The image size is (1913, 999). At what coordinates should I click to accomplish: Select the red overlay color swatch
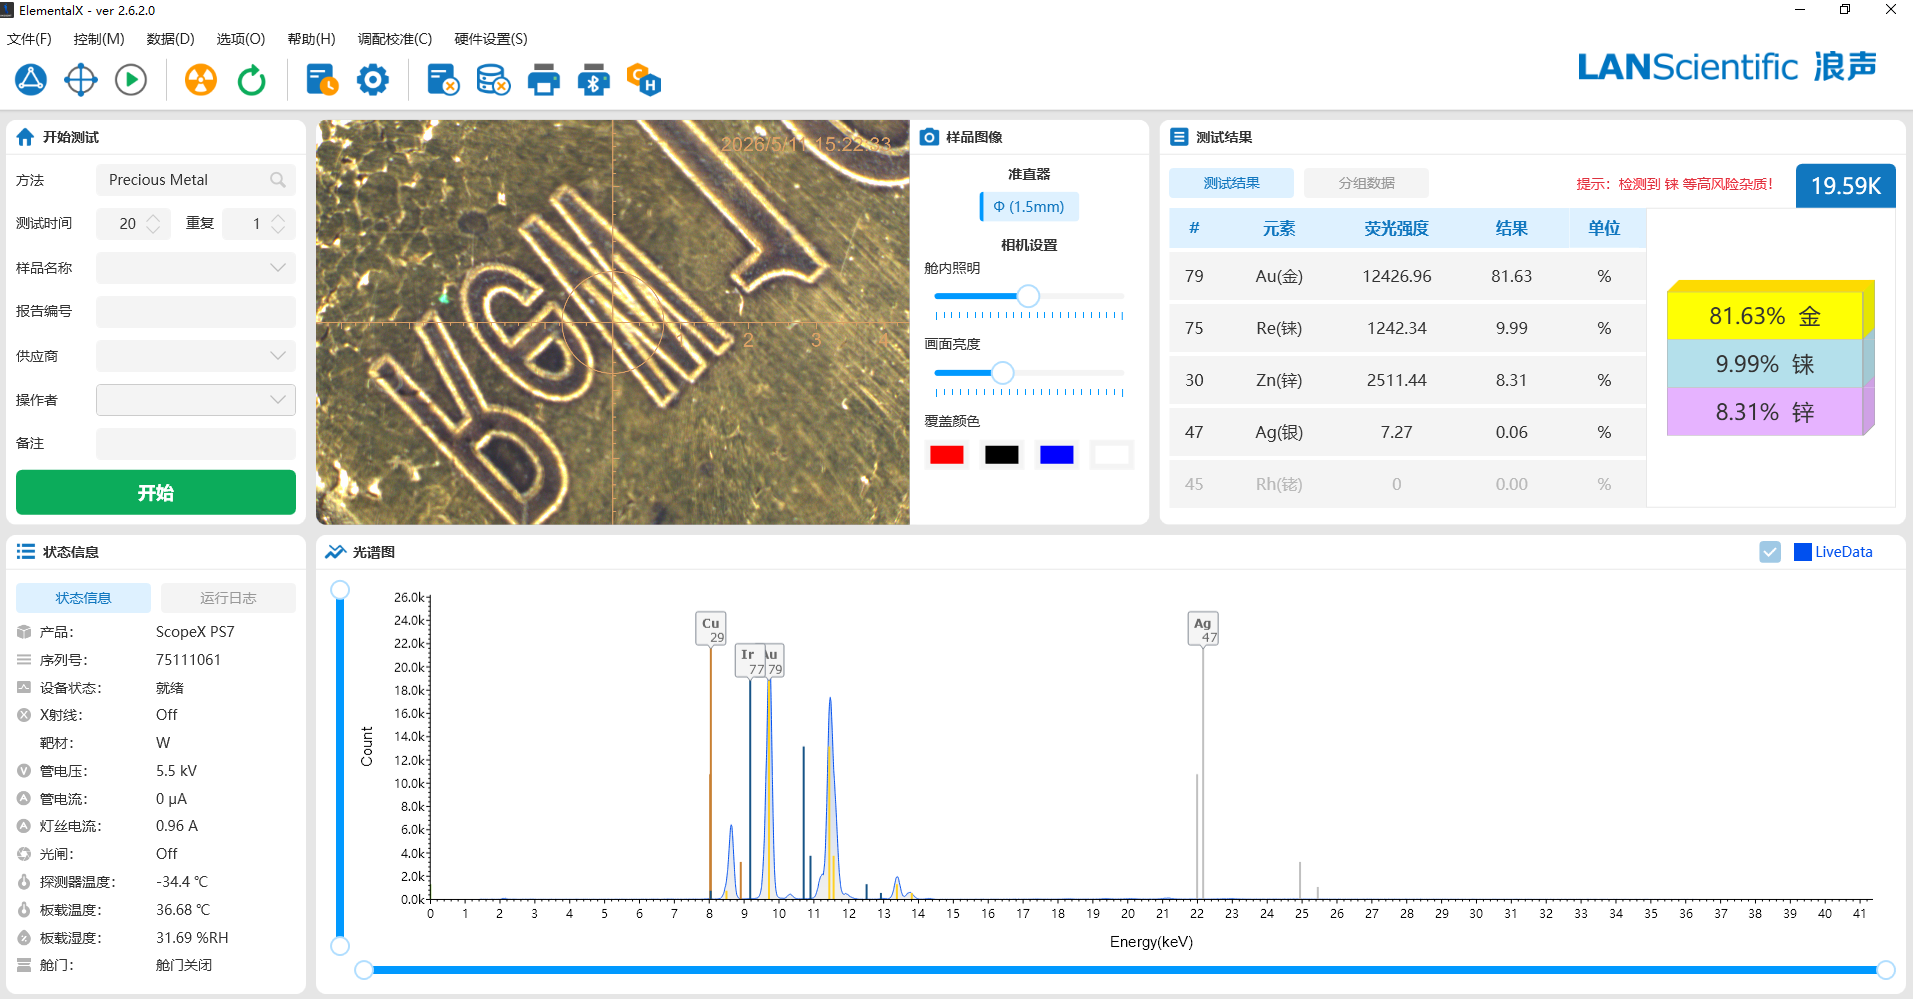tap(946, 455)
